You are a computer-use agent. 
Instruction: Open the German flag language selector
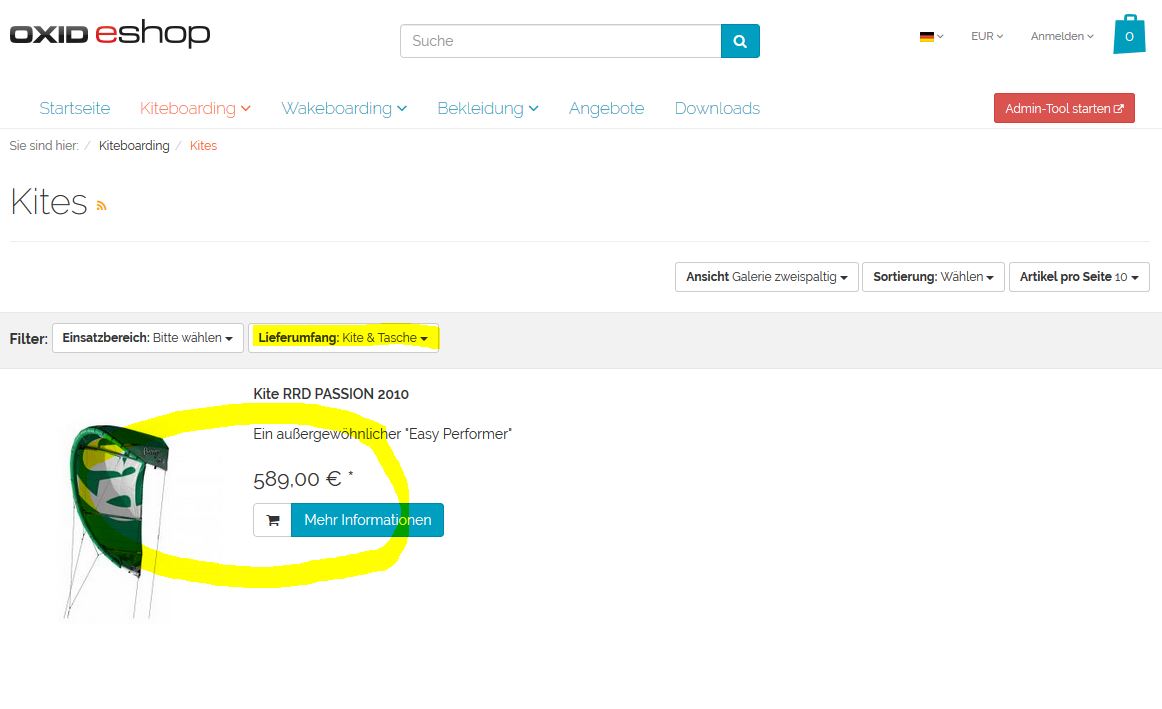click(931, 36)
